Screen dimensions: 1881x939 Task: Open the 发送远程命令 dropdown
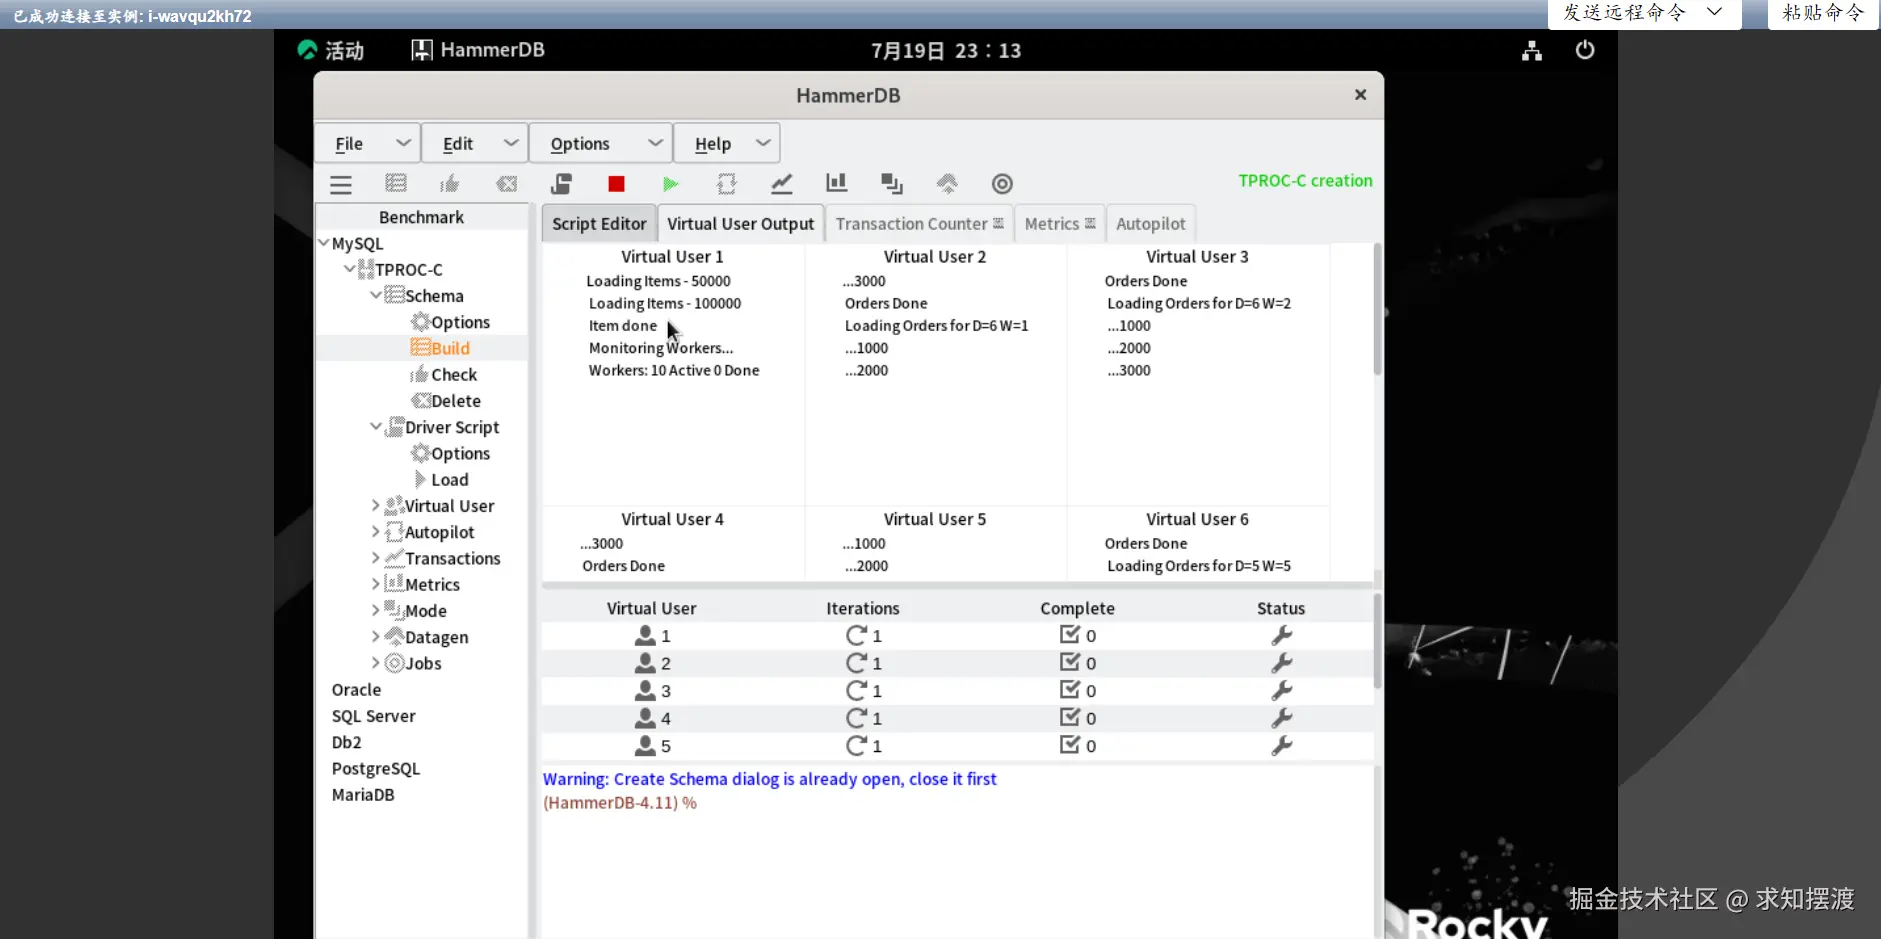point(1644,14)
